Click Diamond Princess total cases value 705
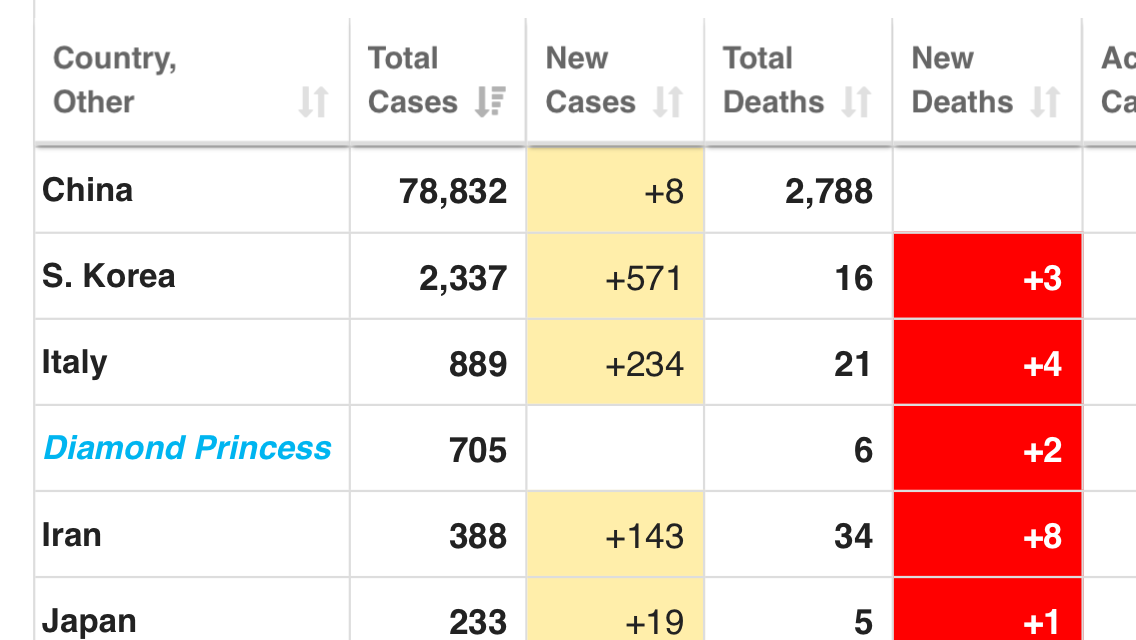The height and width of the screenshot is (640, 1136). (478, 450)
